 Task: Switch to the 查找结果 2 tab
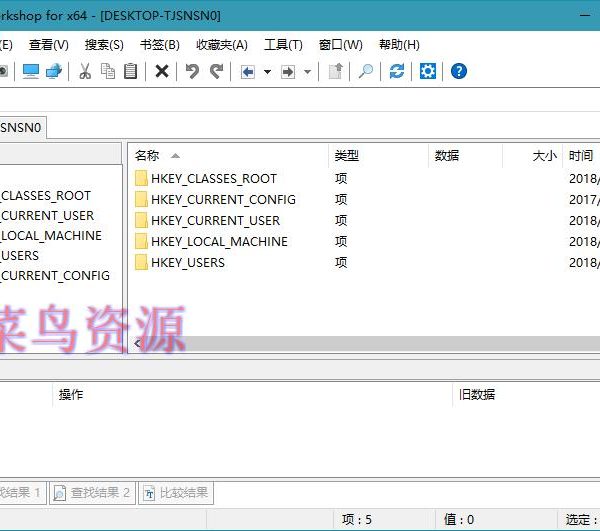pyautogui.click(x=92, y=492)
